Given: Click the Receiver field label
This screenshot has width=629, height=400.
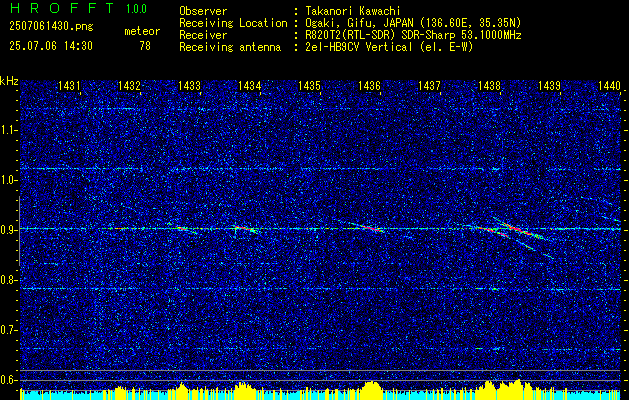Looking at the screenshot, I should tap(203, 35).
